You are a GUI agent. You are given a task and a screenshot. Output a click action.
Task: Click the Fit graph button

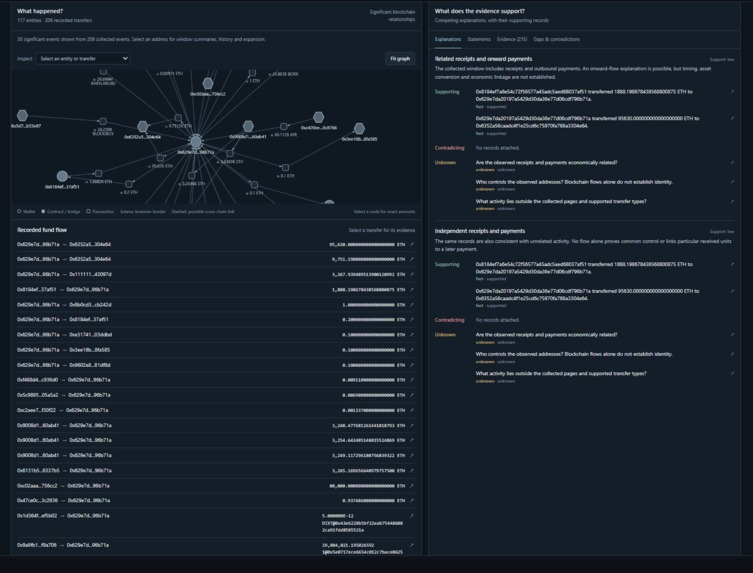coord(400,59)
